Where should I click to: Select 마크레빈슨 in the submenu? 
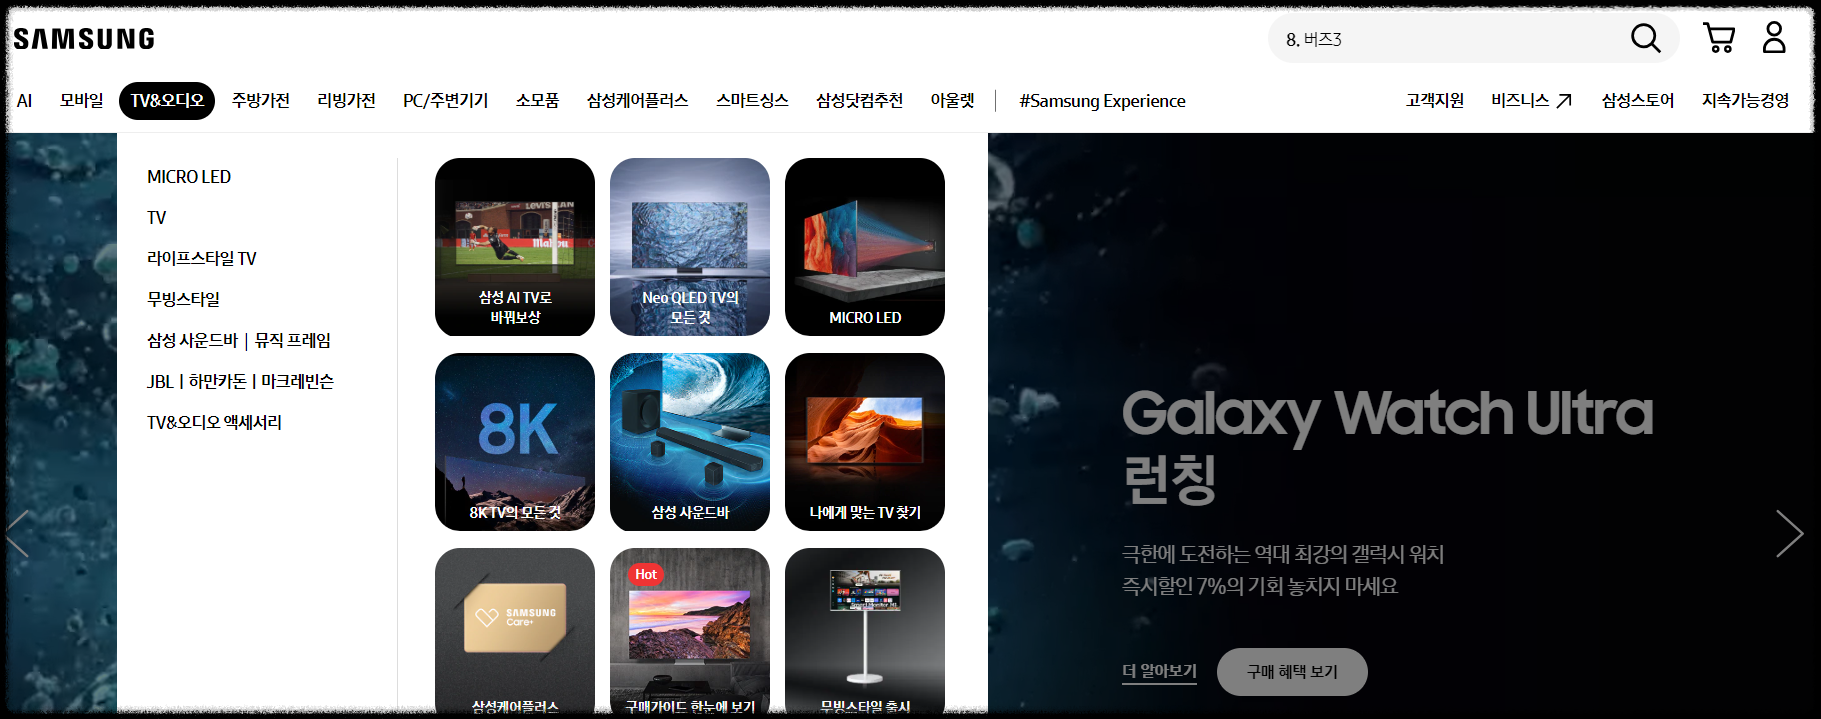tap(297, 382)
